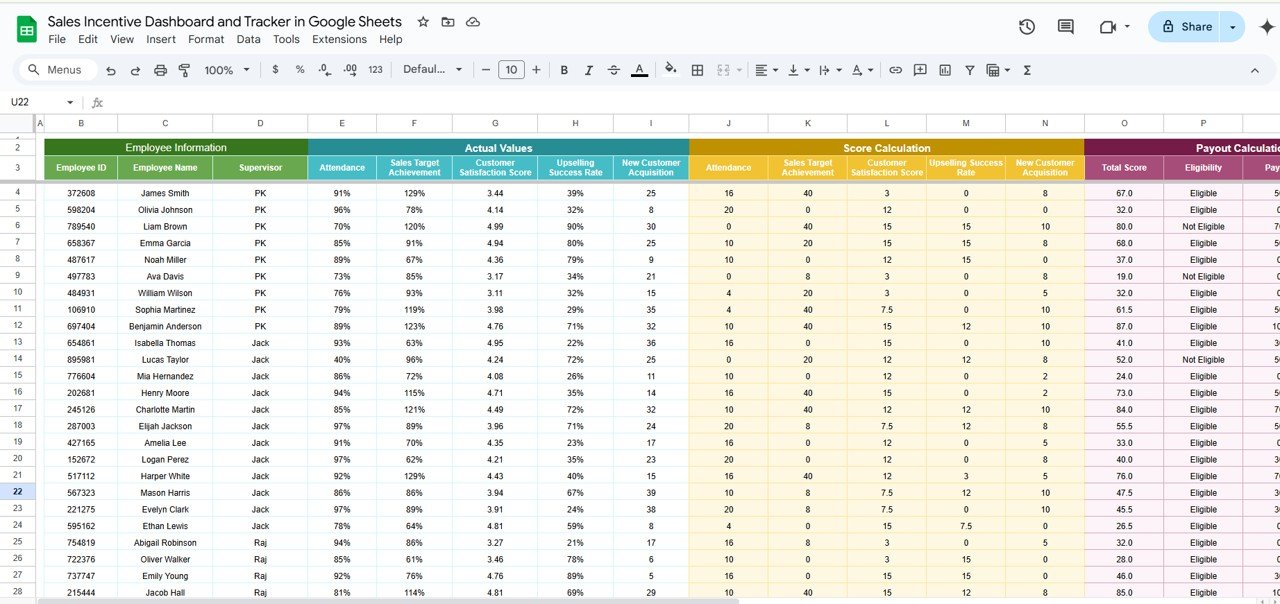The width and height of the screenshot is (1280, 604).
Task: Click the Menus search box
Action: (58, 70)
